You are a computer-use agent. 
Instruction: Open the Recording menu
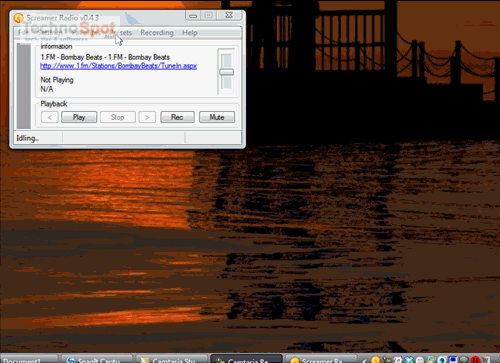coord(157,33)
